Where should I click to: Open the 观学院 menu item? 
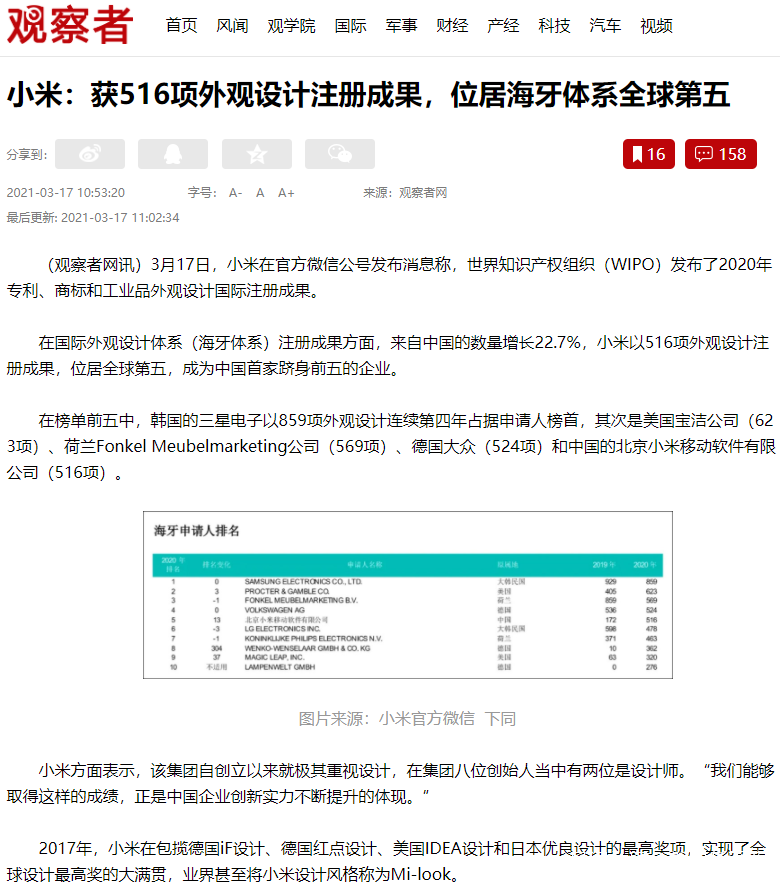291,26
